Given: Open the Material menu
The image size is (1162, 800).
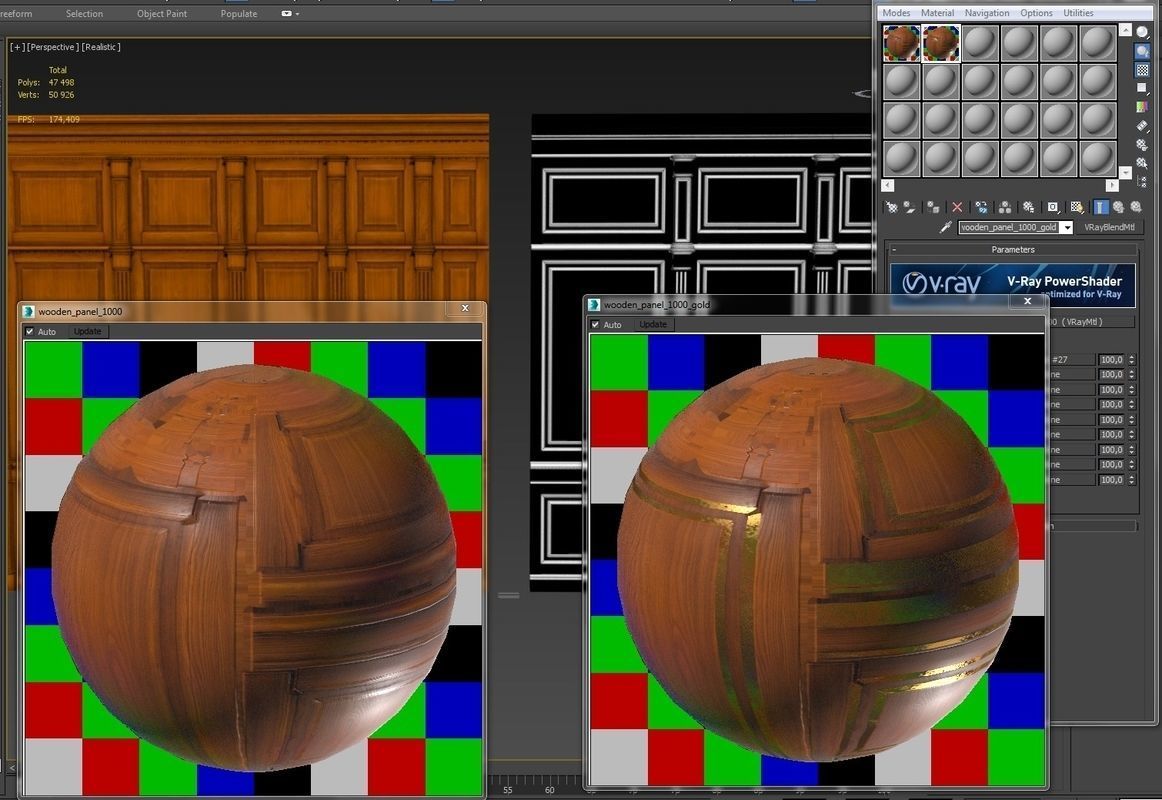Looking at the screenshot, I should pos(937,13).
